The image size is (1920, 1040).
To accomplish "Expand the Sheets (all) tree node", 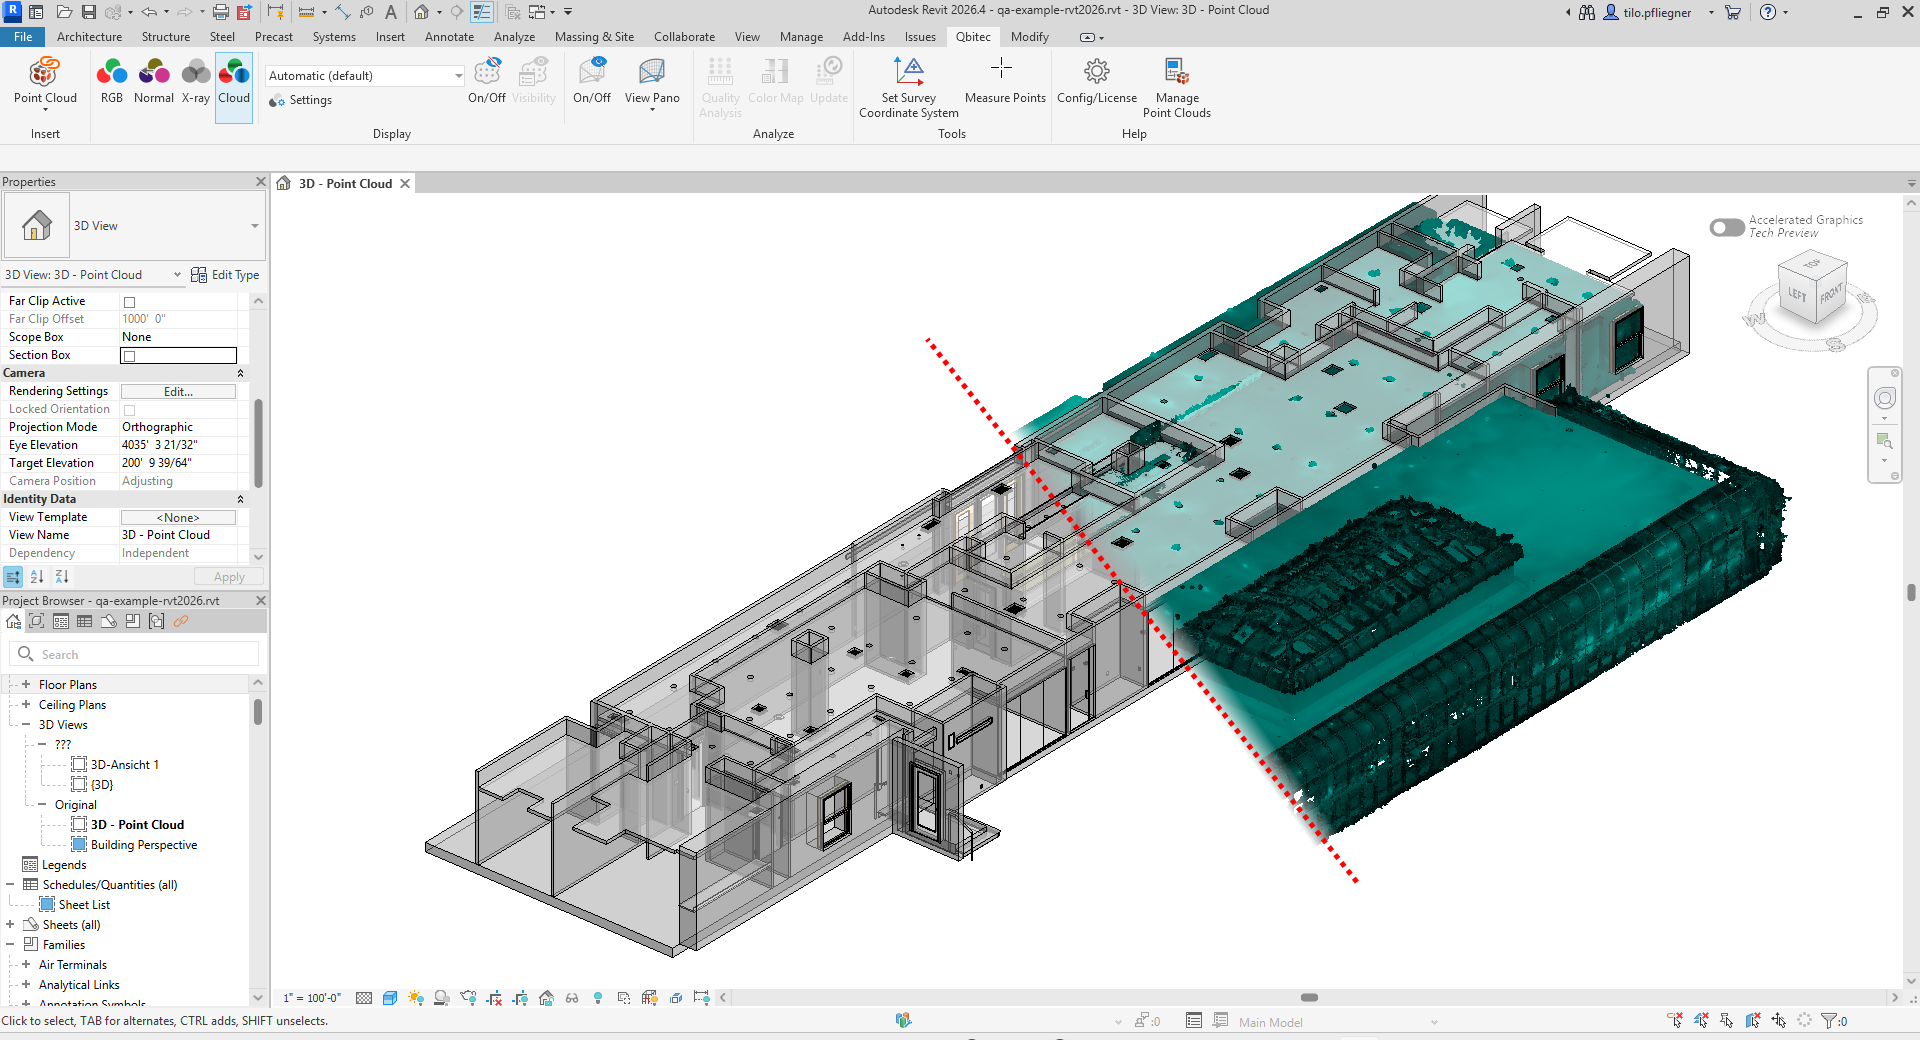I will pos(10,925).
